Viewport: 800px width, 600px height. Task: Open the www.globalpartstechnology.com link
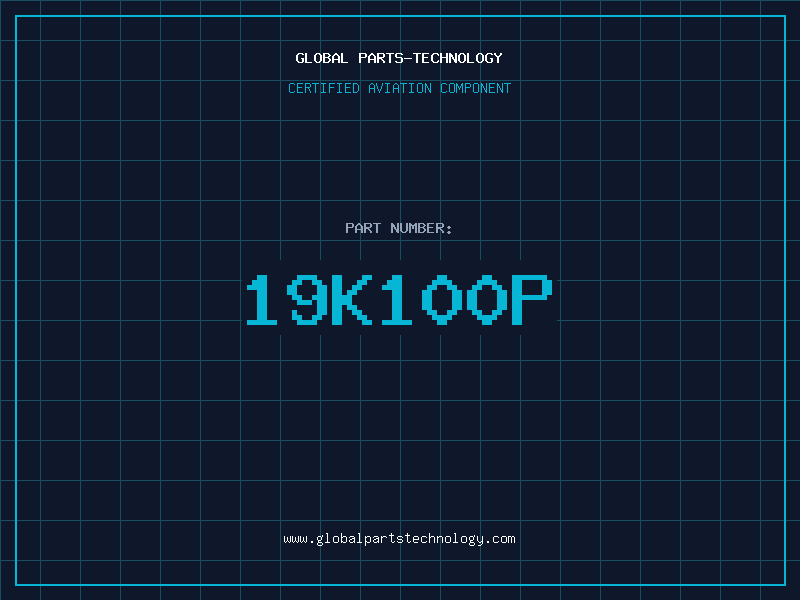[x=399, y=539]
